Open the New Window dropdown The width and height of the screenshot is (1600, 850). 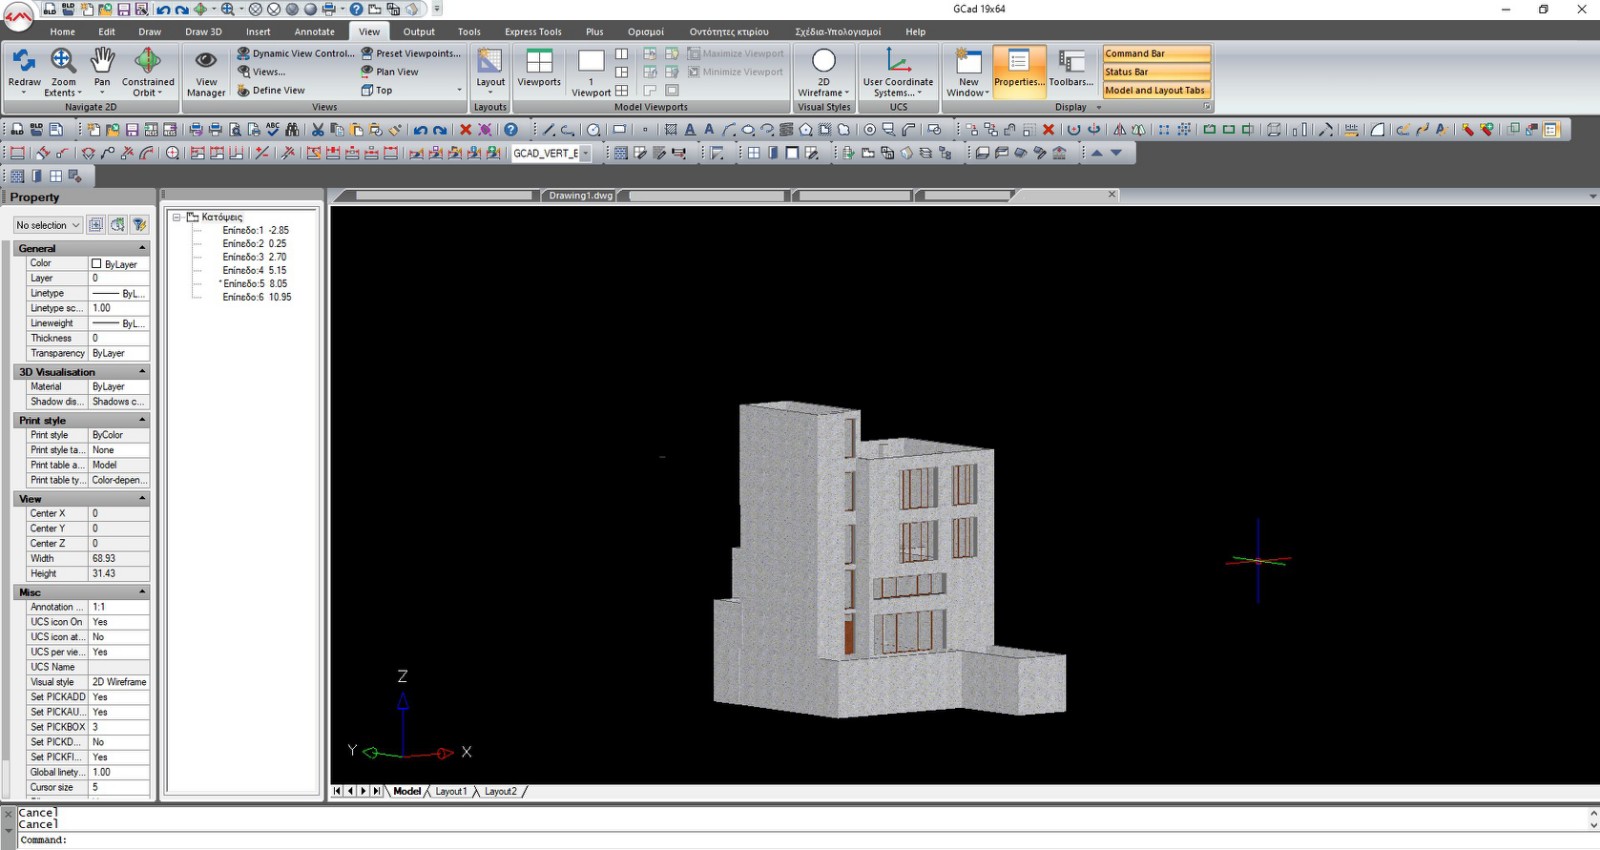point(968,72)
